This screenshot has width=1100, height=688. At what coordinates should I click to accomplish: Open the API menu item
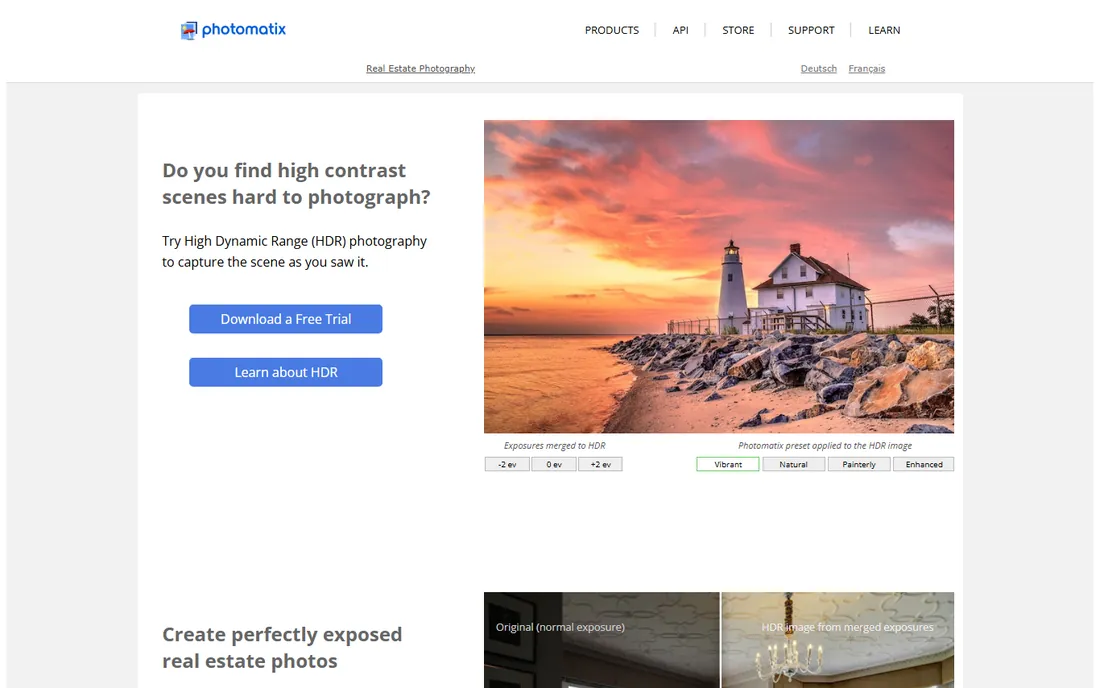tap(680, 30)
